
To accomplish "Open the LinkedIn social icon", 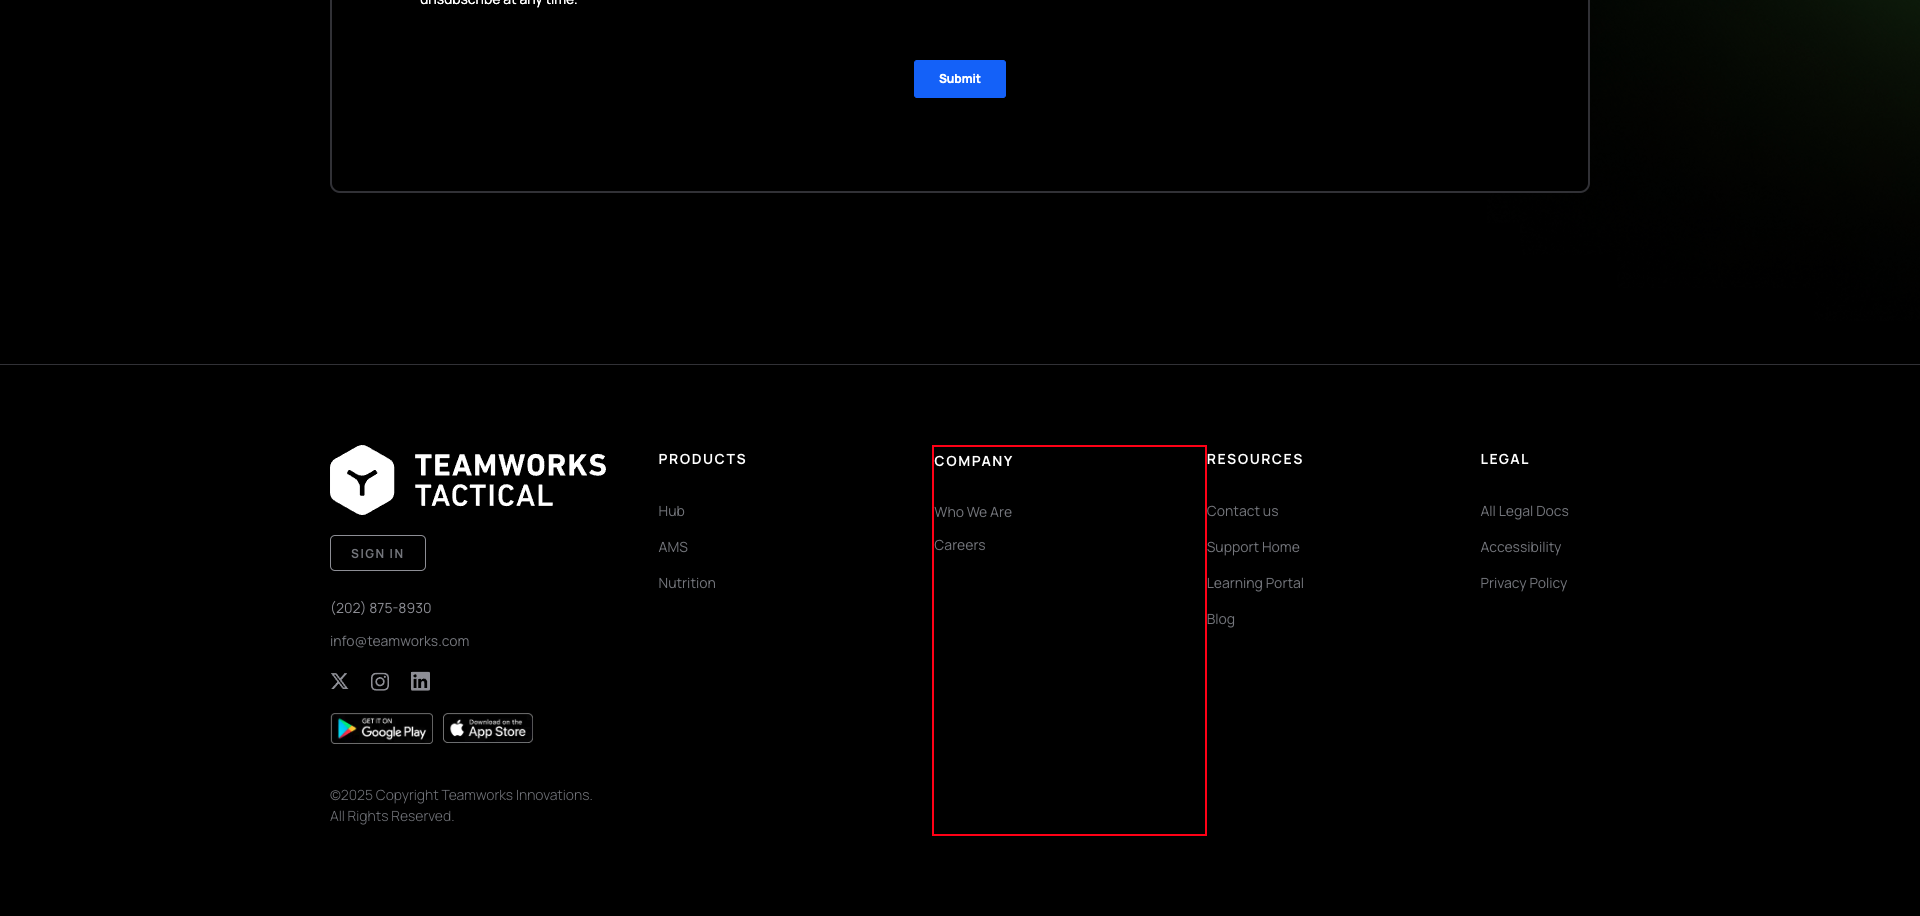I will [420, 681].
